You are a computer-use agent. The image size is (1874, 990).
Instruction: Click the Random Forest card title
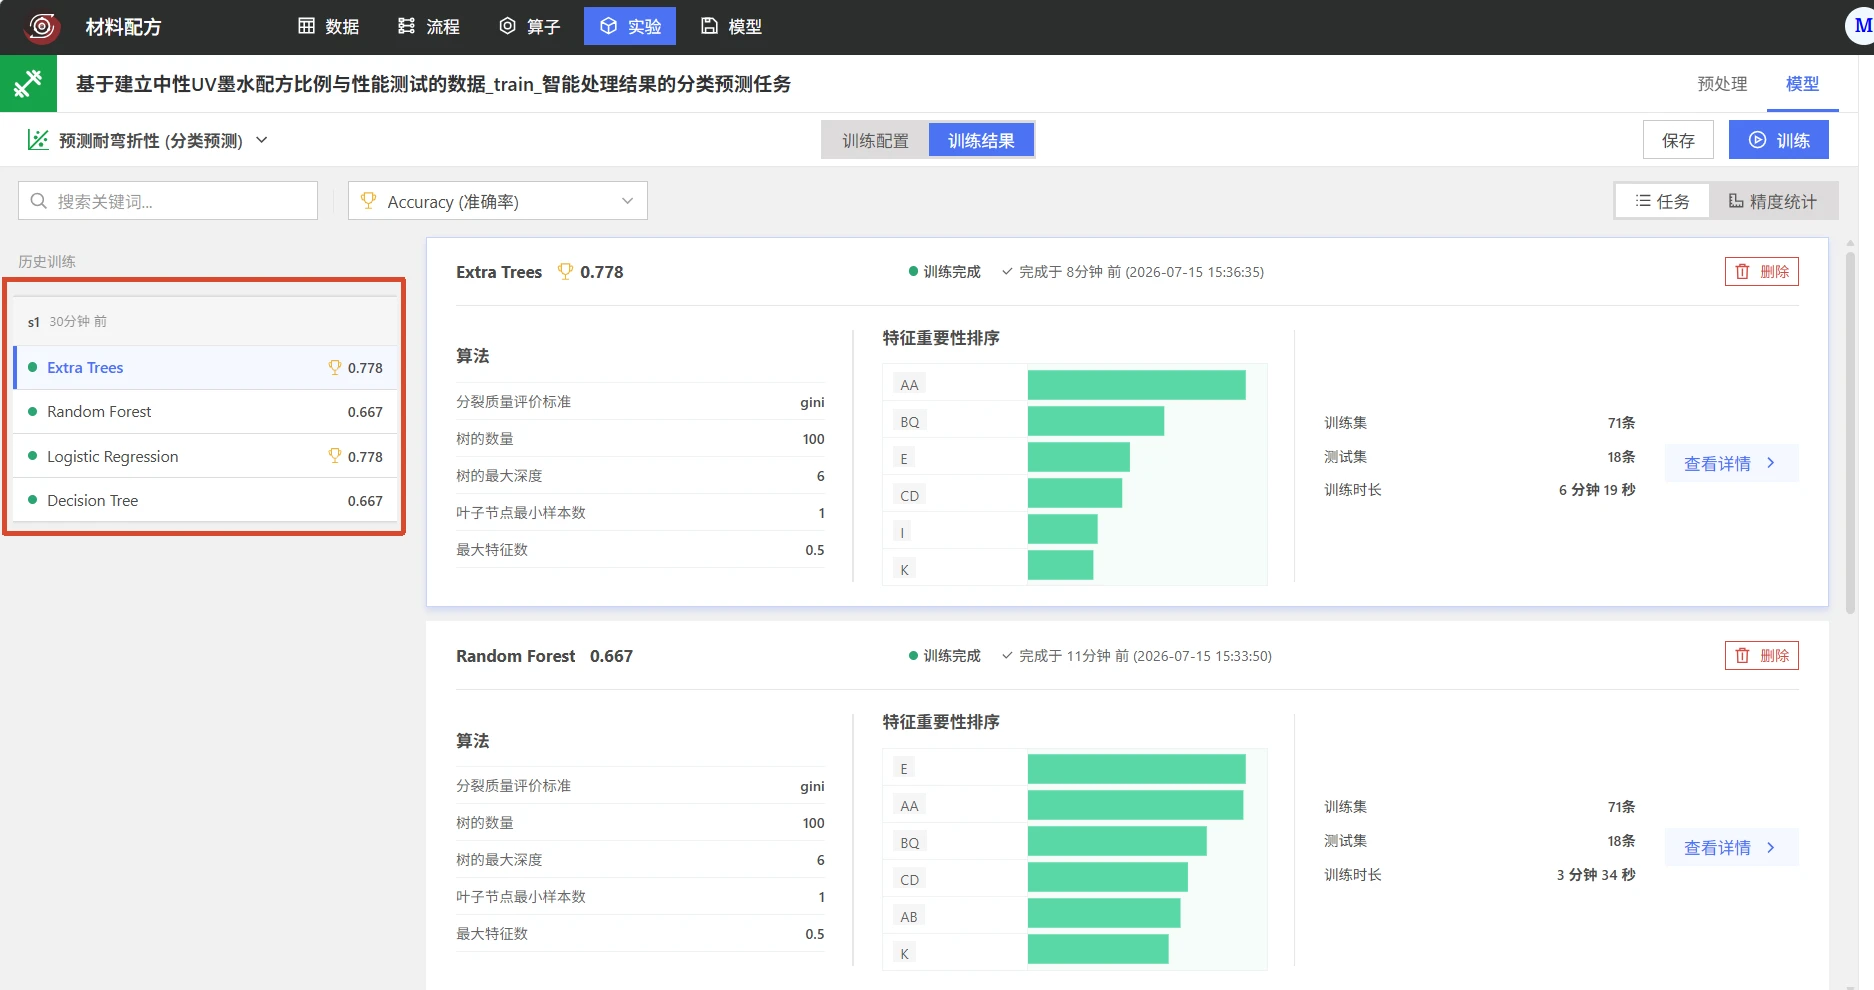coord(515,656)
